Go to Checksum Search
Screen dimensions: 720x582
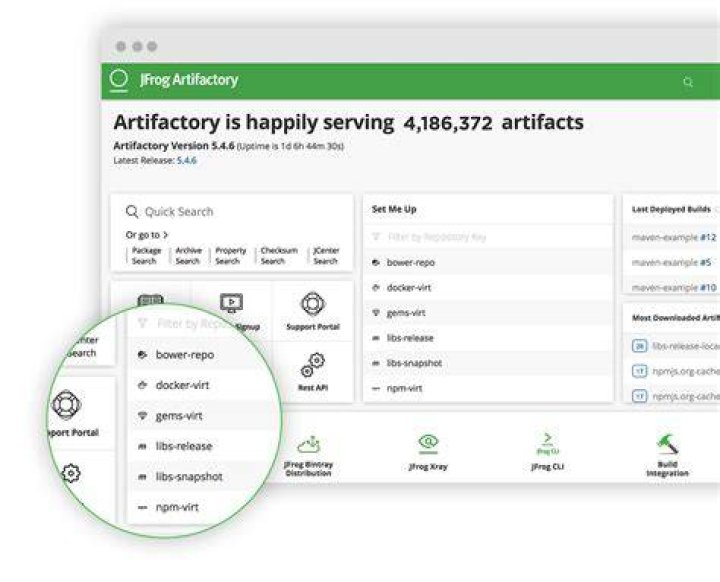pyautogui.click(x=279, y=256)
